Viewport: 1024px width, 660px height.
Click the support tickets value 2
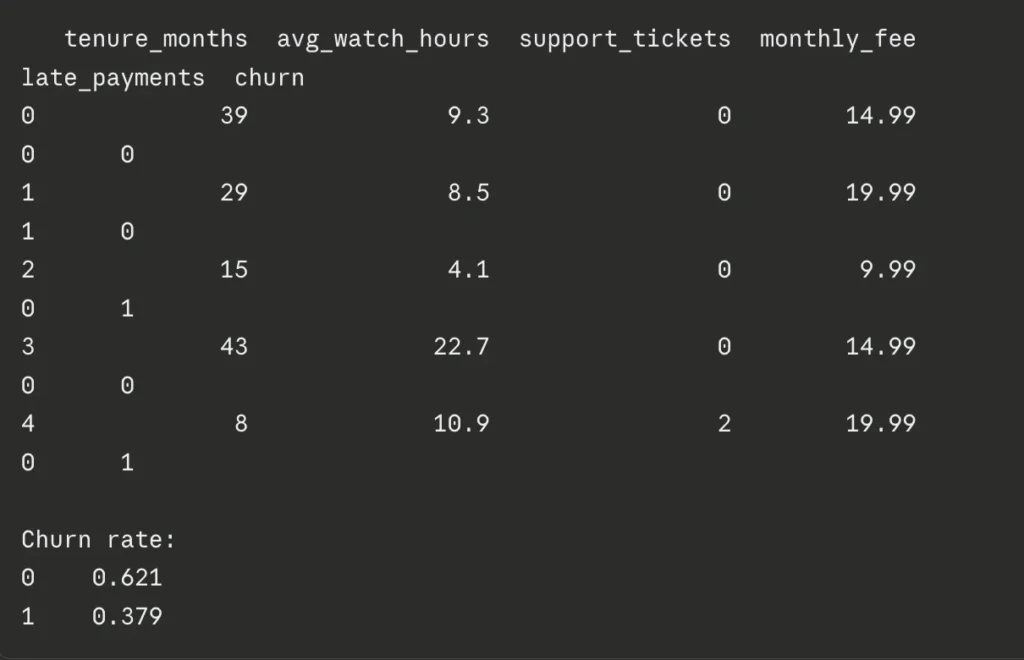tap(724, 424)
